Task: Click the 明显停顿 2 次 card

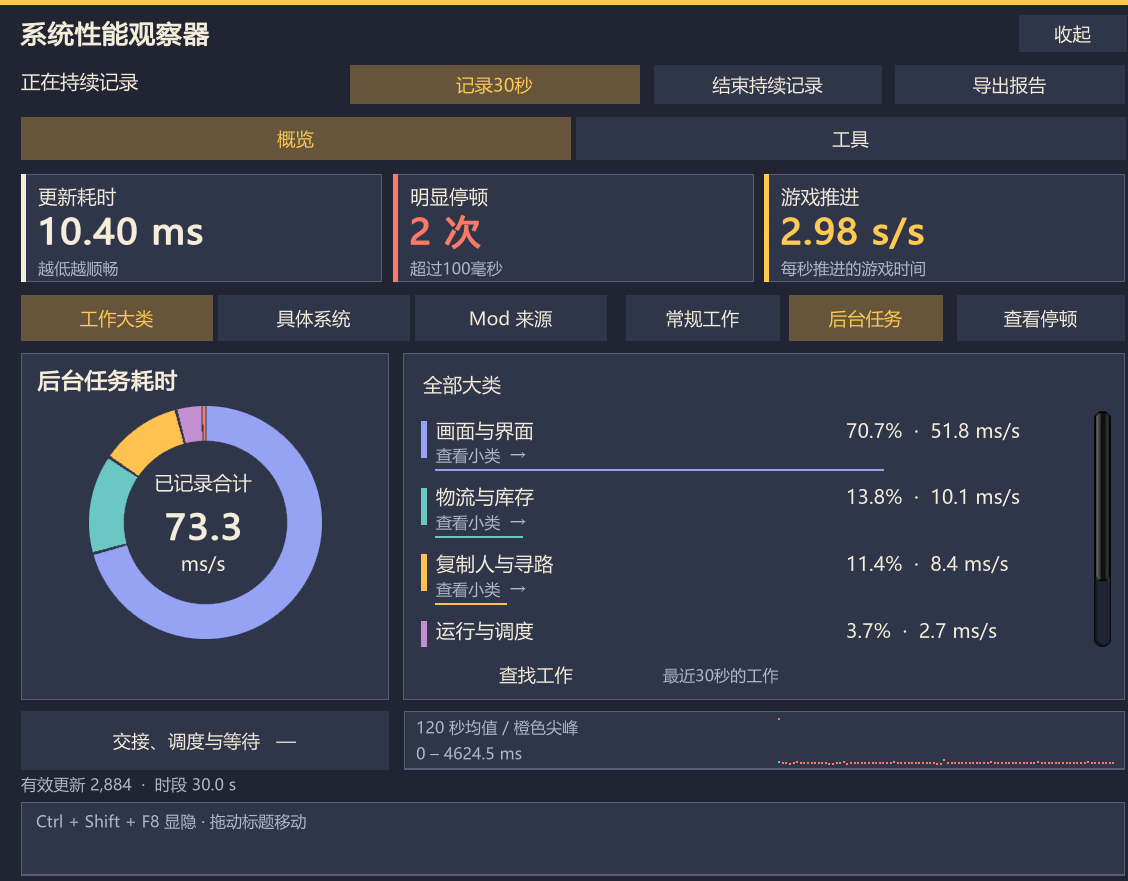Action: point(573,228)
